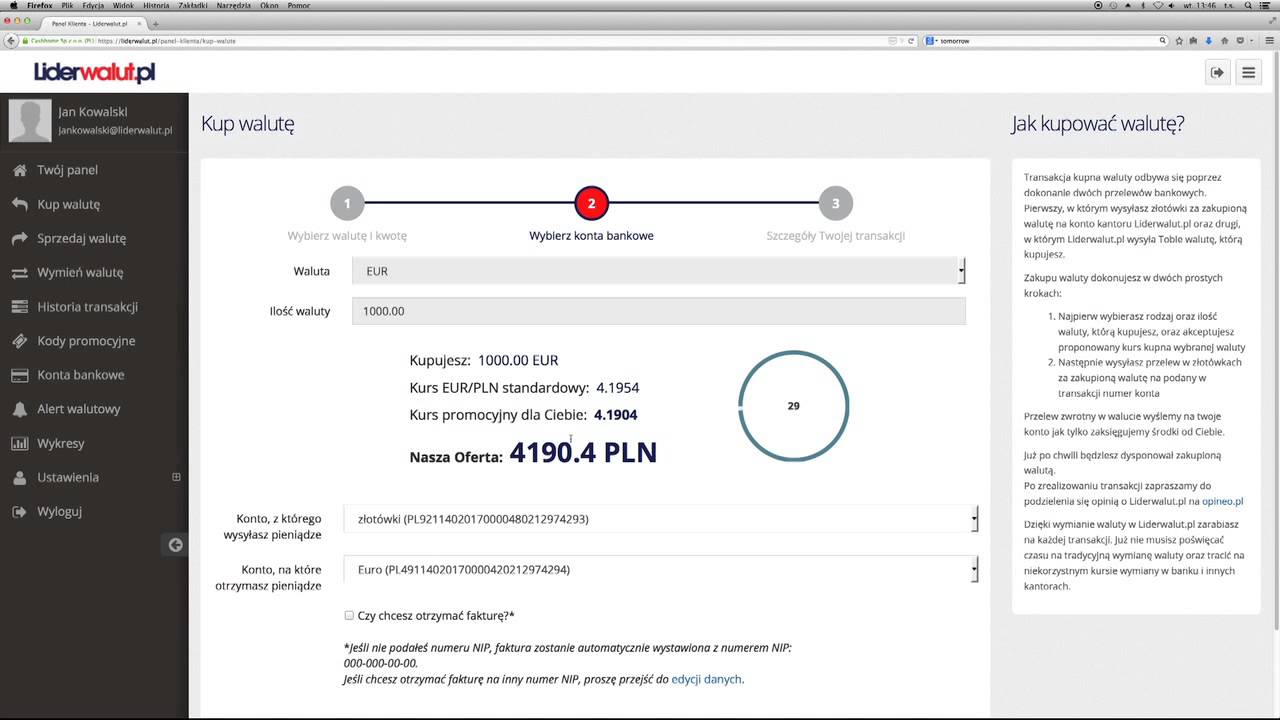Click the countdown timer circle showing 29
This screenshot has width=1280, height=720.
(x=793, y=406)
